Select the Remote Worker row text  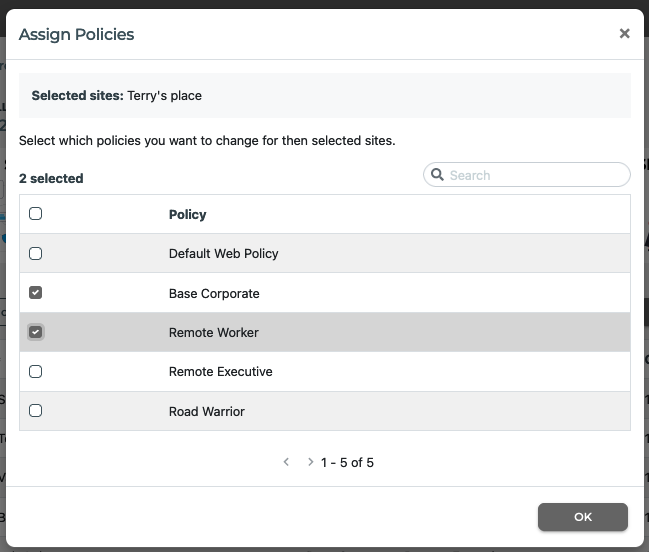click(x=214, y=332)
